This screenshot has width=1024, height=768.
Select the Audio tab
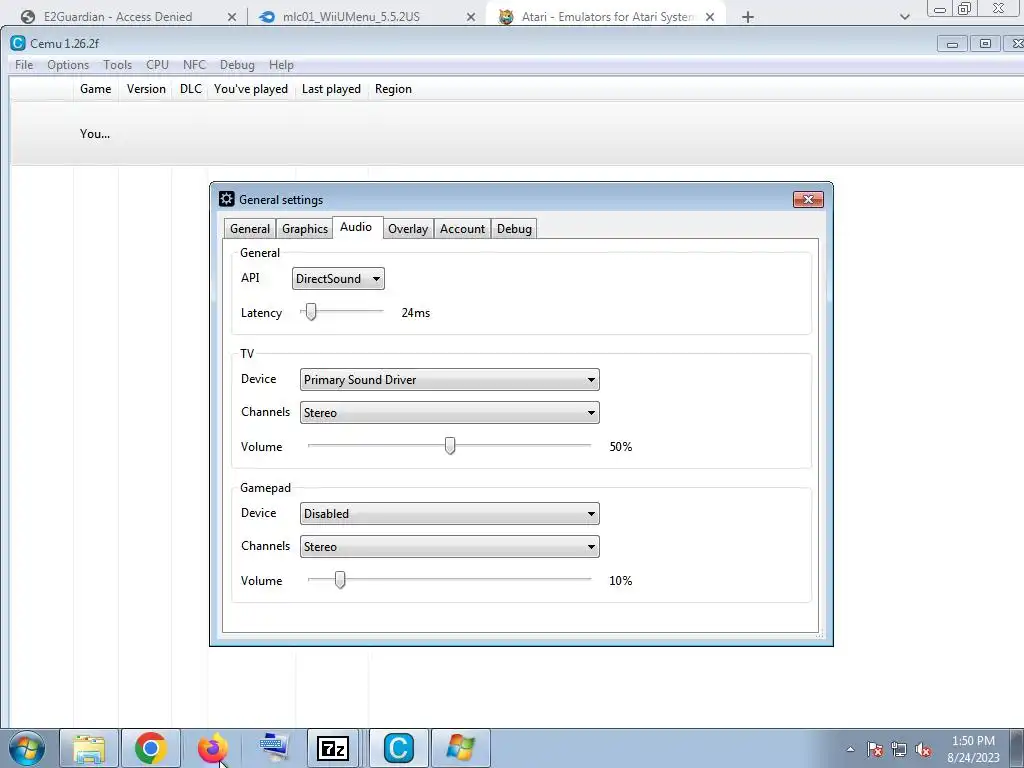(356, 227)
